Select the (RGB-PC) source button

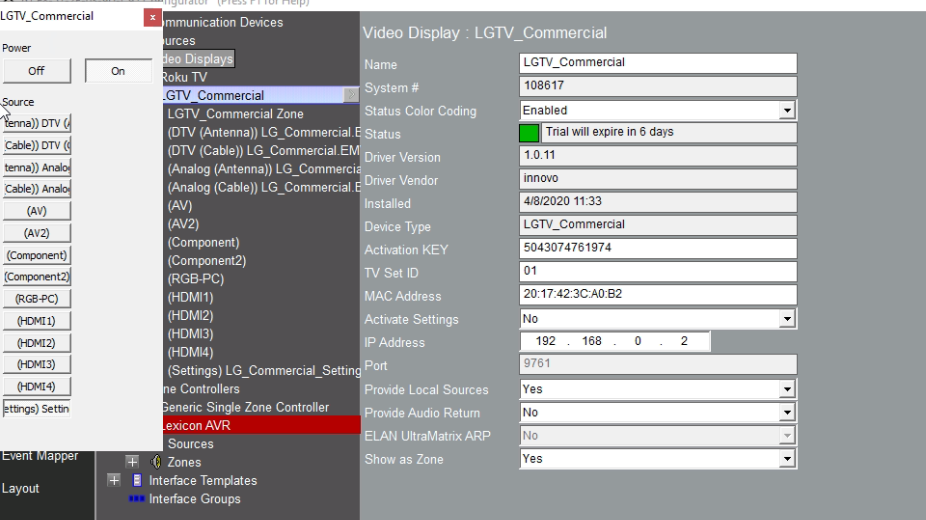click(37, 299)
